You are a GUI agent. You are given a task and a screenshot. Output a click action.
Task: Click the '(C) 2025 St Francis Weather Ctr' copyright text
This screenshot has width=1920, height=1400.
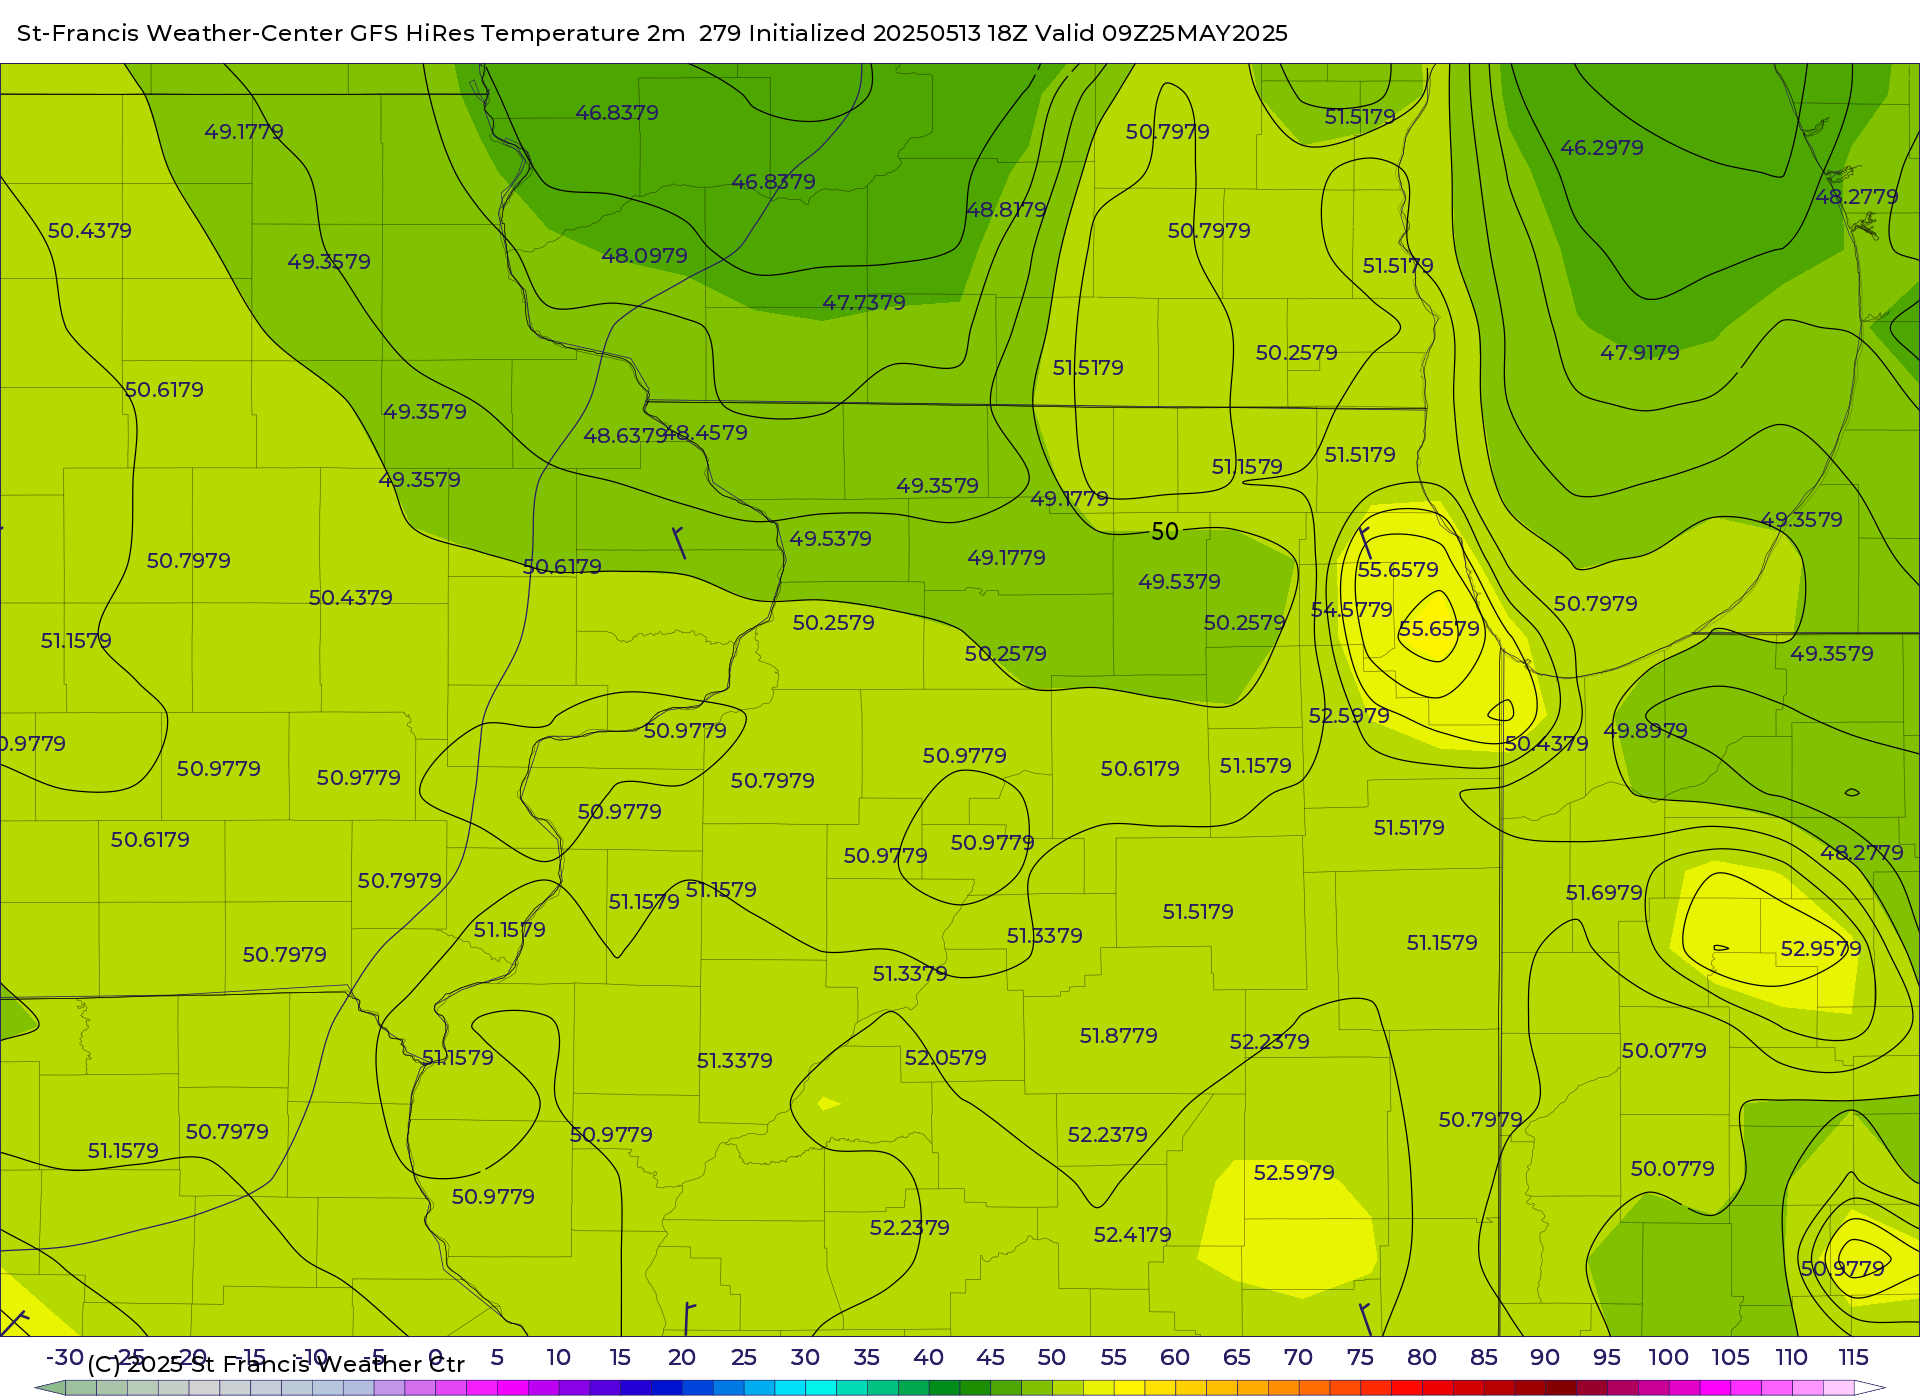coord(276,1364)
